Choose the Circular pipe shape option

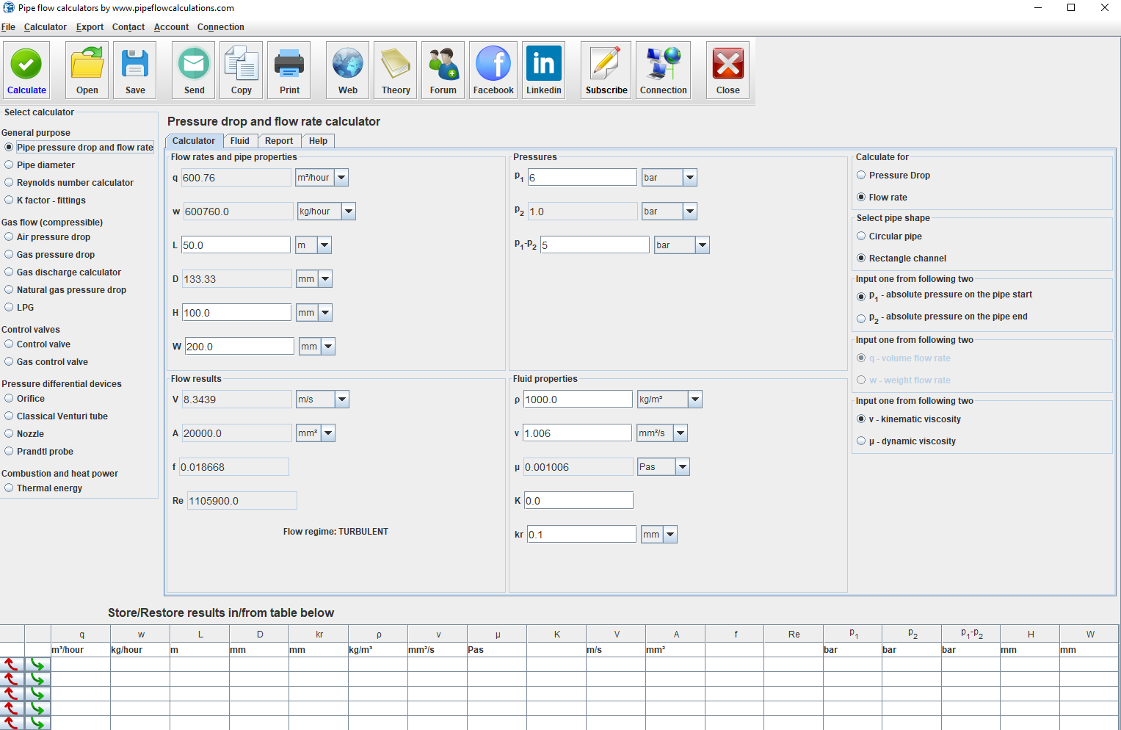click(862, 236)
